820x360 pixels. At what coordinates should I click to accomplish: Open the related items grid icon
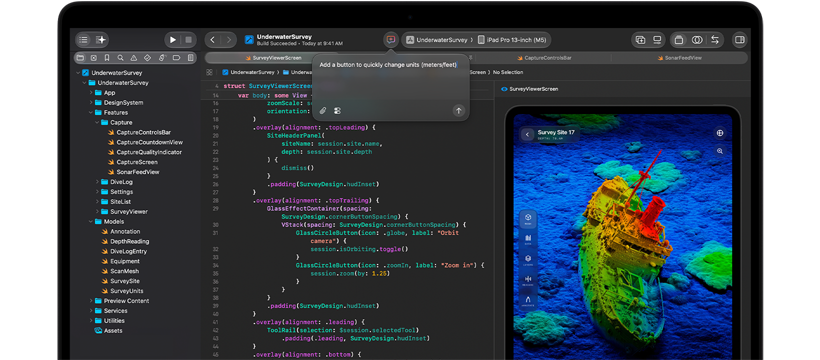209,72
